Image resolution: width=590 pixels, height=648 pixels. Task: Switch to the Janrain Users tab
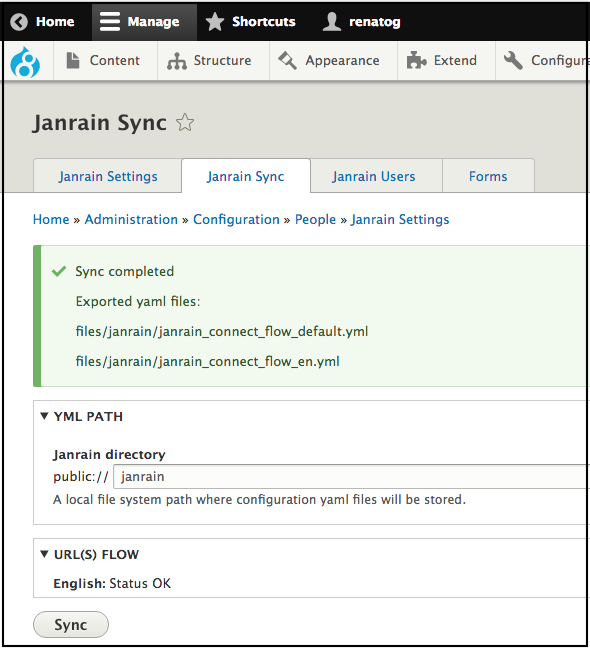point(374,176)
